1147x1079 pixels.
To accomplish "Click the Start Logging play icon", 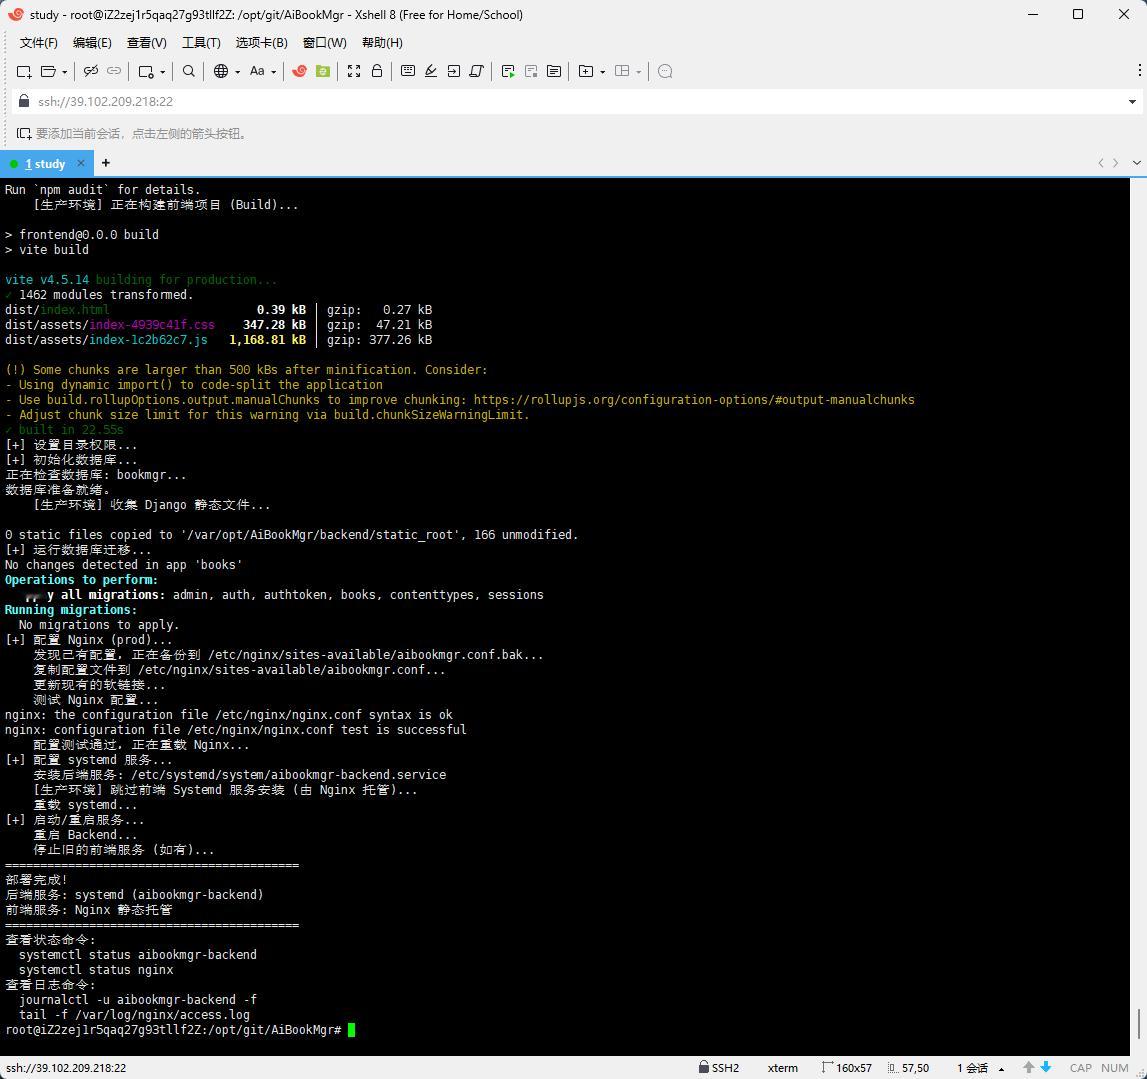I will (x=508, y=71).
